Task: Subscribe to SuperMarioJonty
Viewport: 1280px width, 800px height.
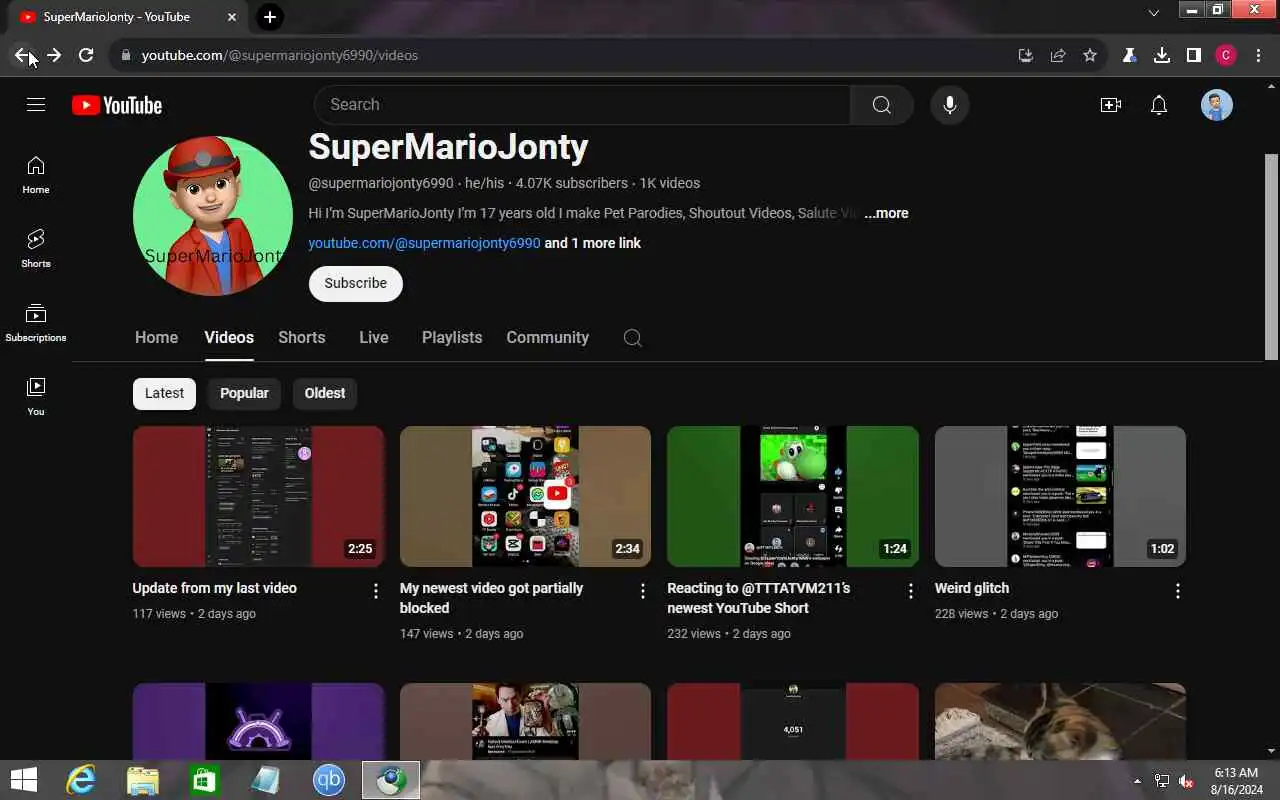Action: click(355, 283)
